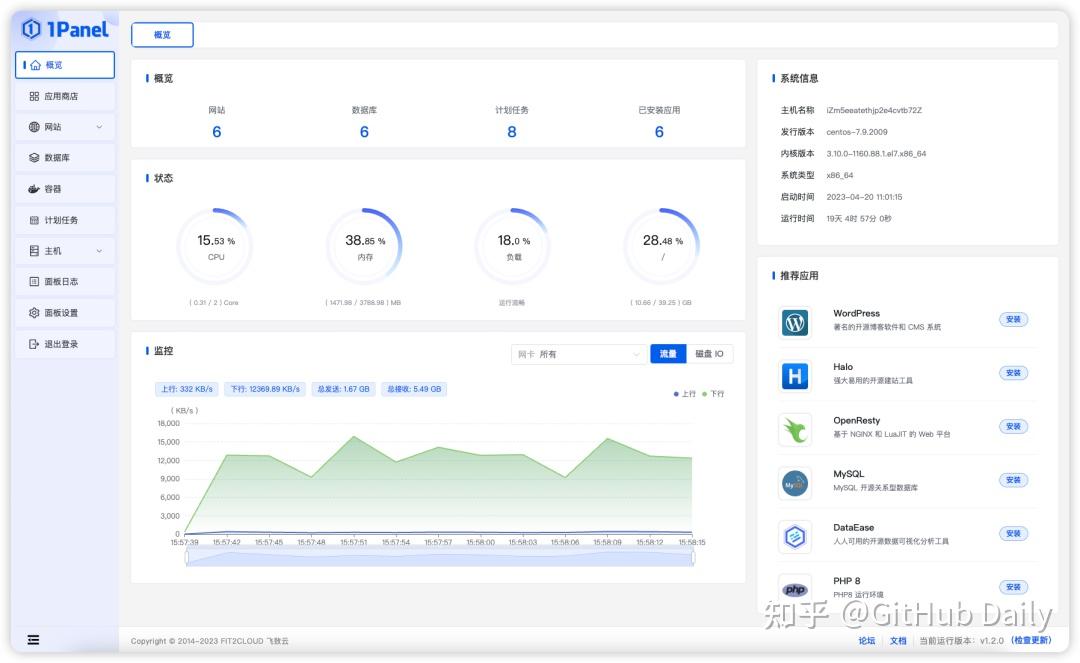1080x663 pixels.
Task: Install Halo with its 安装 button
Action: point(1013,373)
